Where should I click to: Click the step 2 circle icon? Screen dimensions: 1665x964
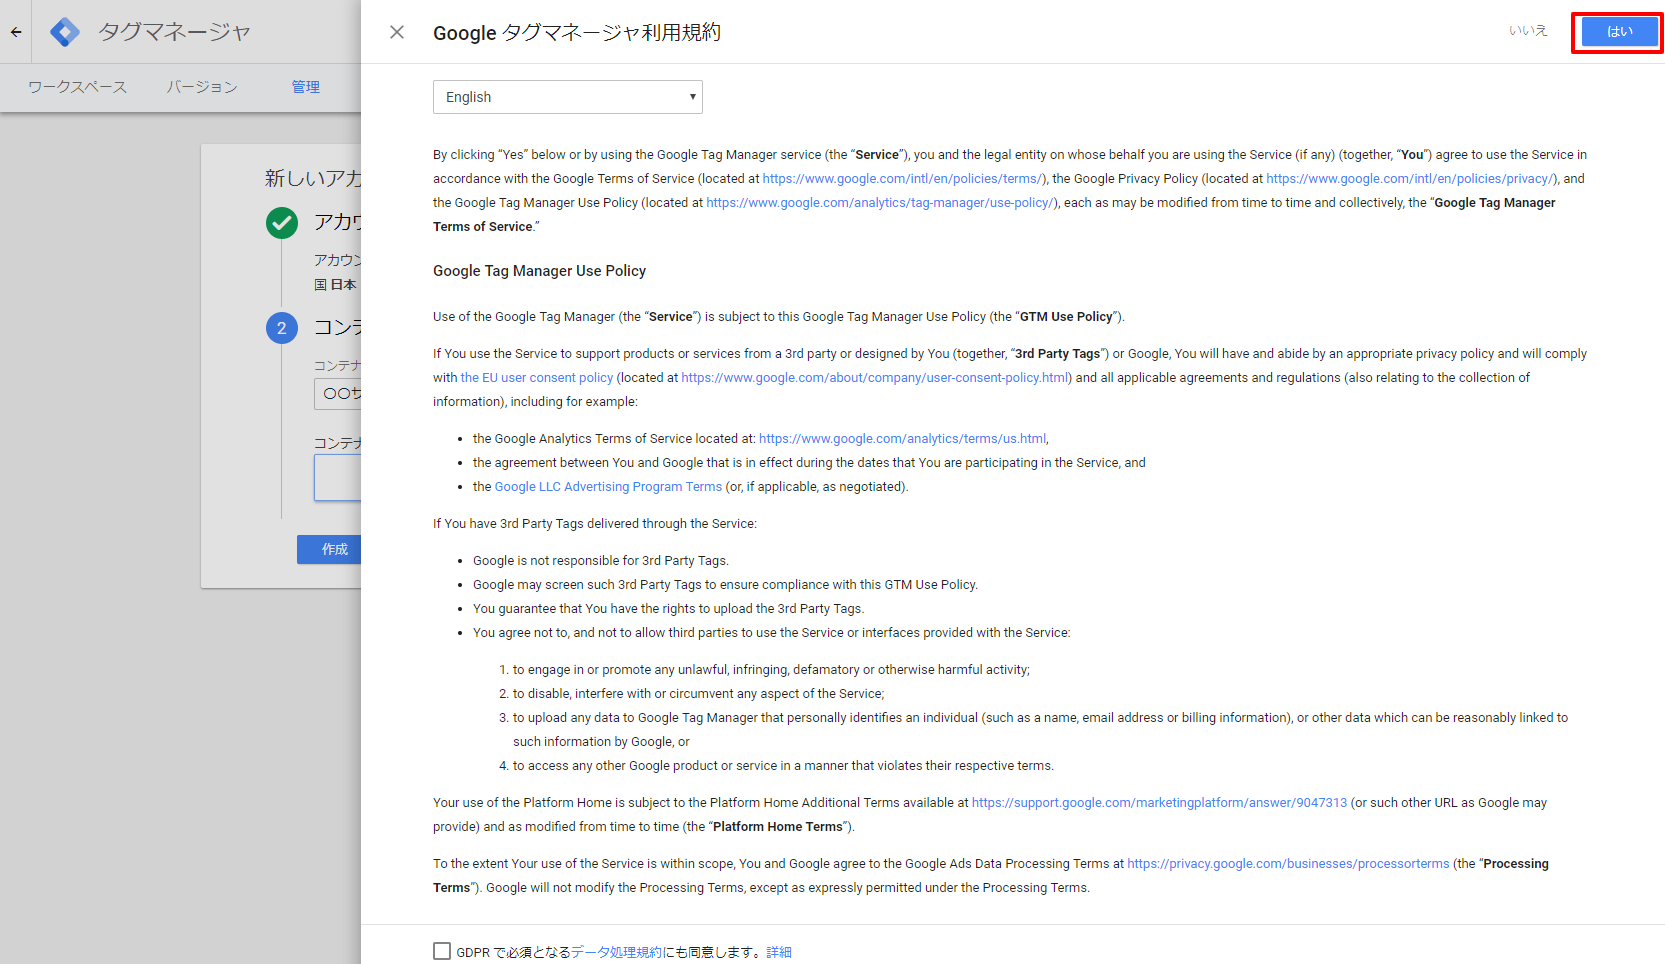[x=282, y=328]
